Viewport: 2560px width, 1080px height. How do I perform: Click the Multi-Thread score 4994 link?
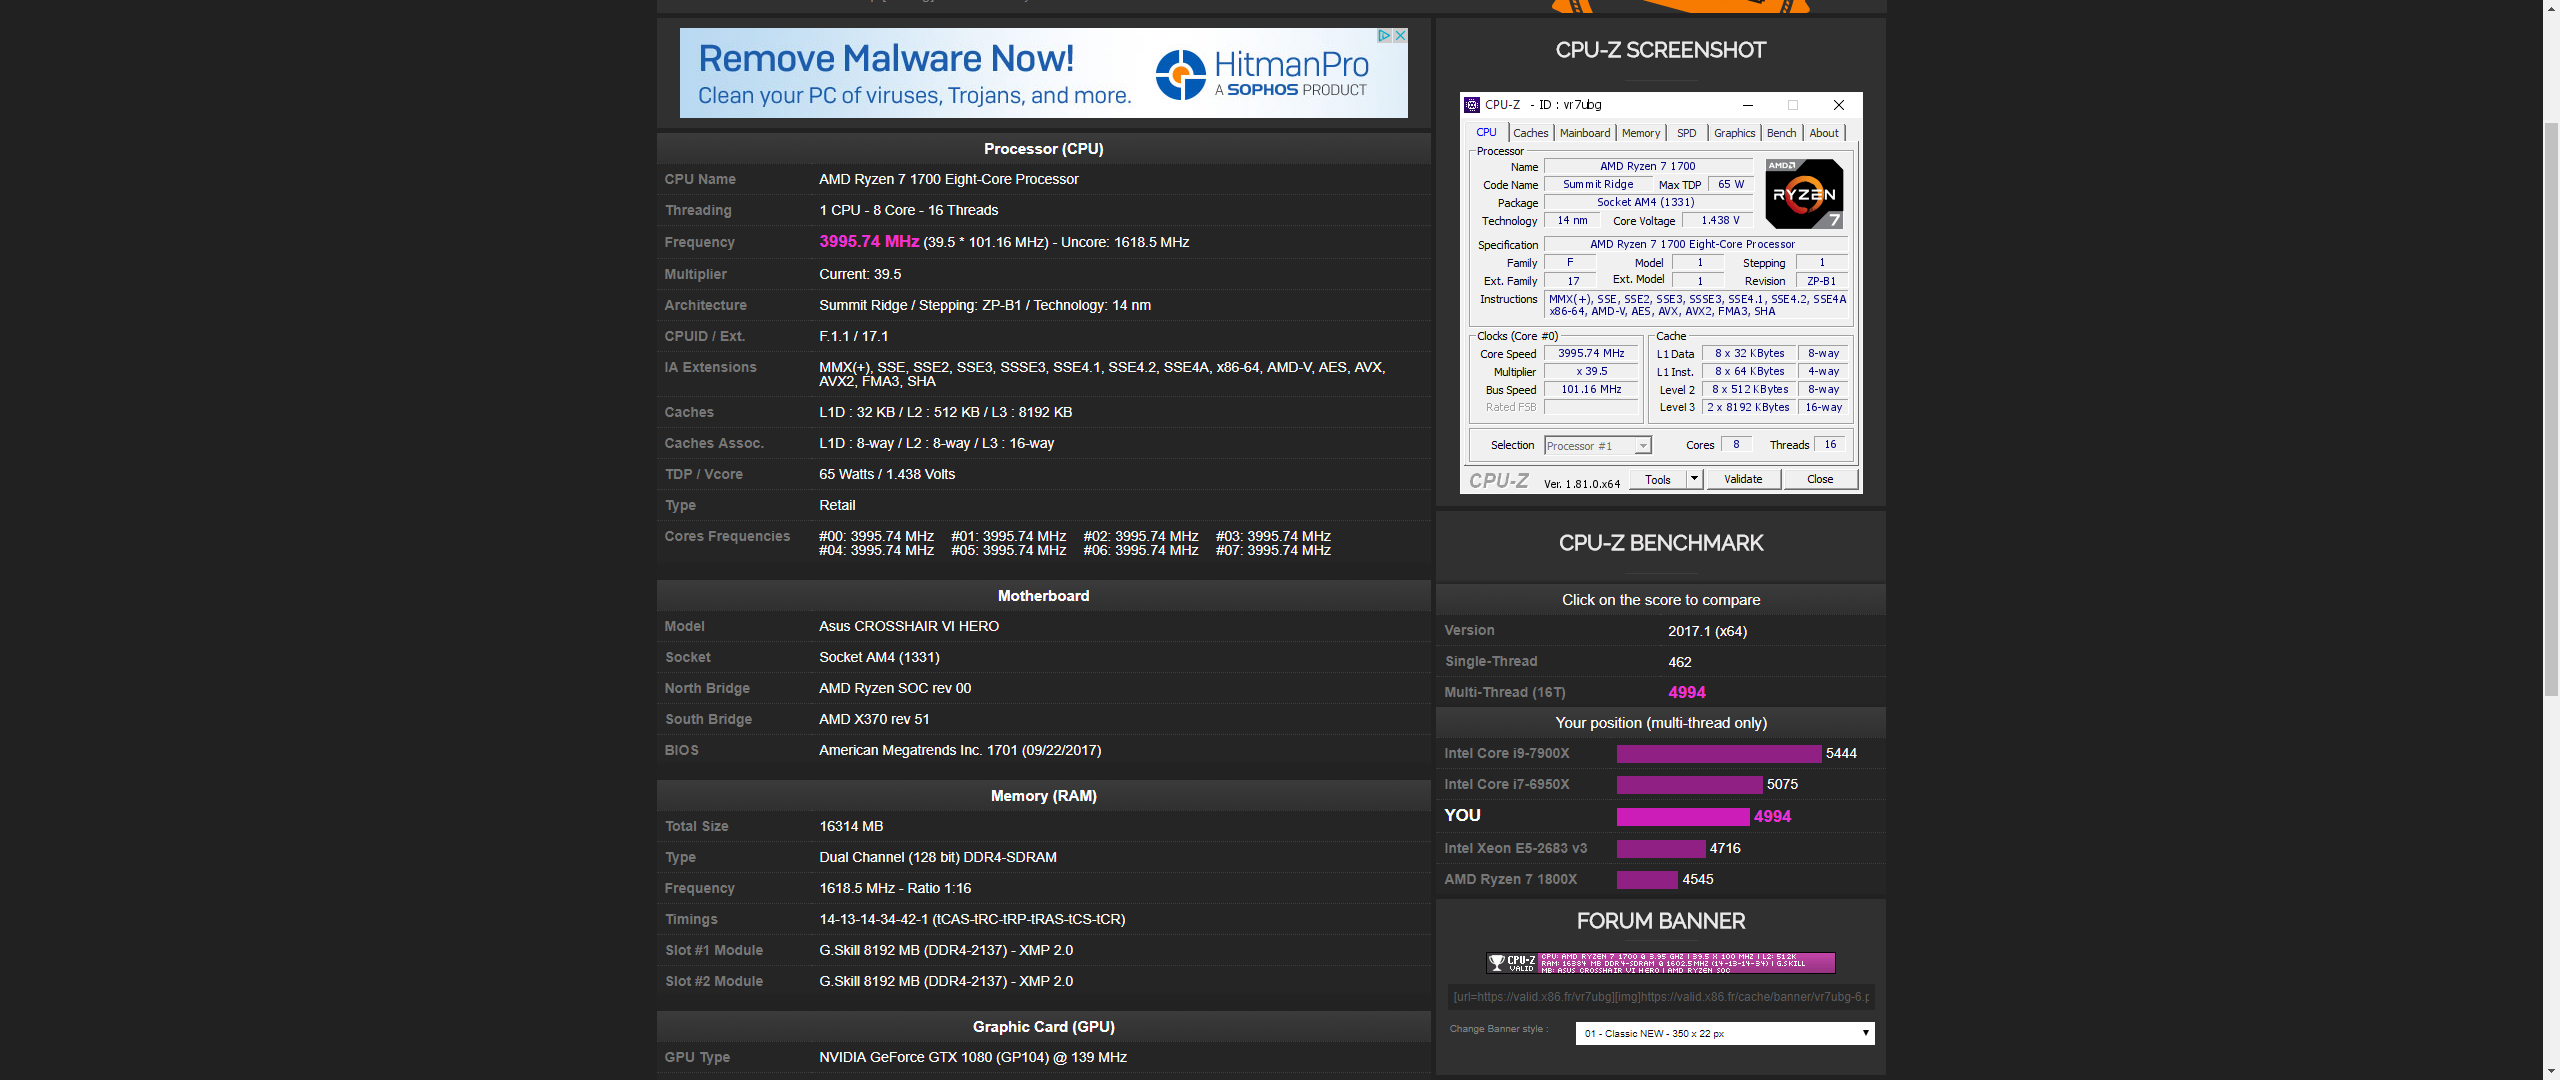pyautogui.click(x=1686, y=692)
